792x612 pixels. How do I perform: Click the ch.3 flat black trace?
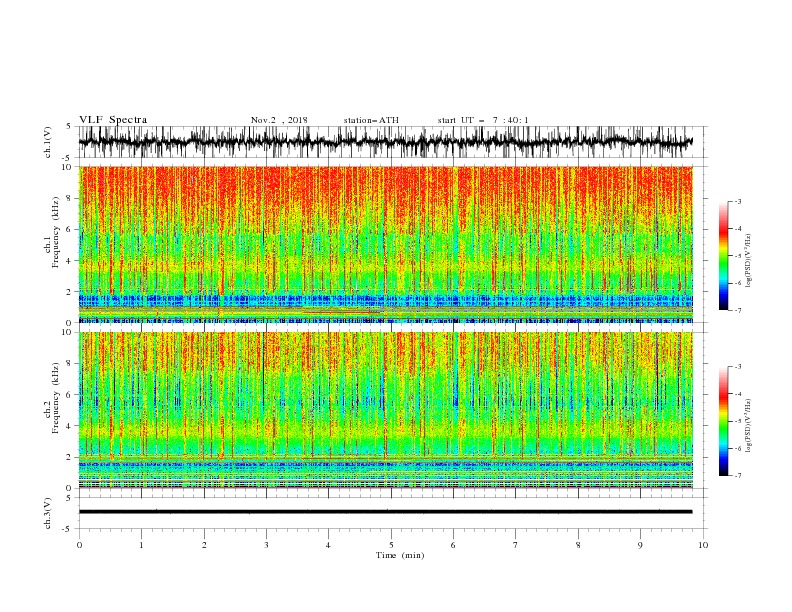coord(385,512)
